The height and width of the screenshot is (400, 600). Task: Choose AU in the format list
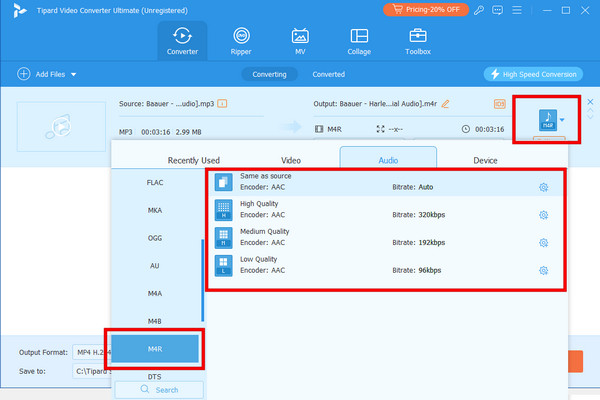pyautogui.click(x=155, y=266)
